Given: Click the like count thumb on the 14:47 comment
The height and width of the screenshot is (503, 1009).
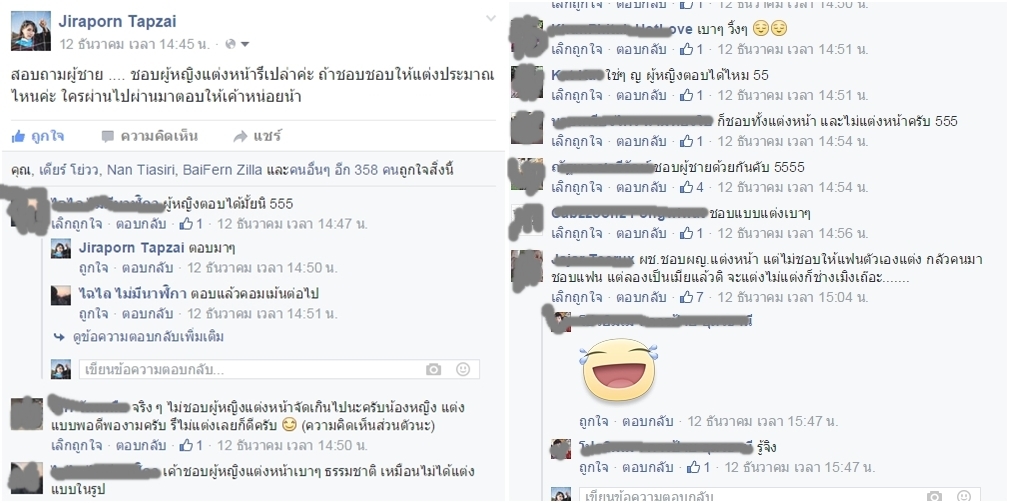Looking at the screenshot, I should (x=187, y=224).
